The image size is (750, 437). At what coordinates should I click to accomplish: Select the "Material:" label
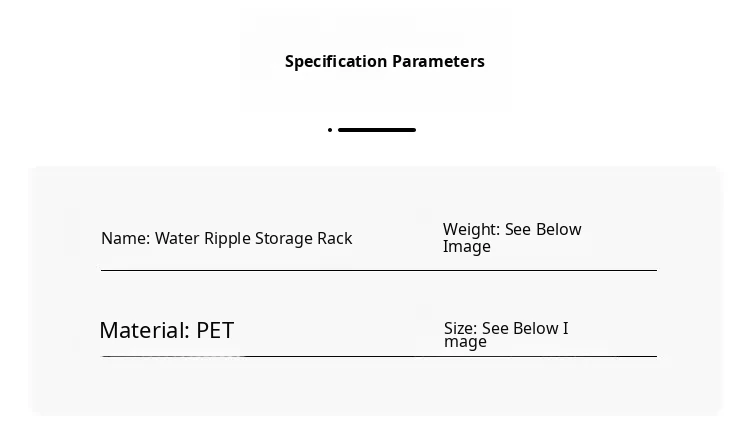[144, 331]
